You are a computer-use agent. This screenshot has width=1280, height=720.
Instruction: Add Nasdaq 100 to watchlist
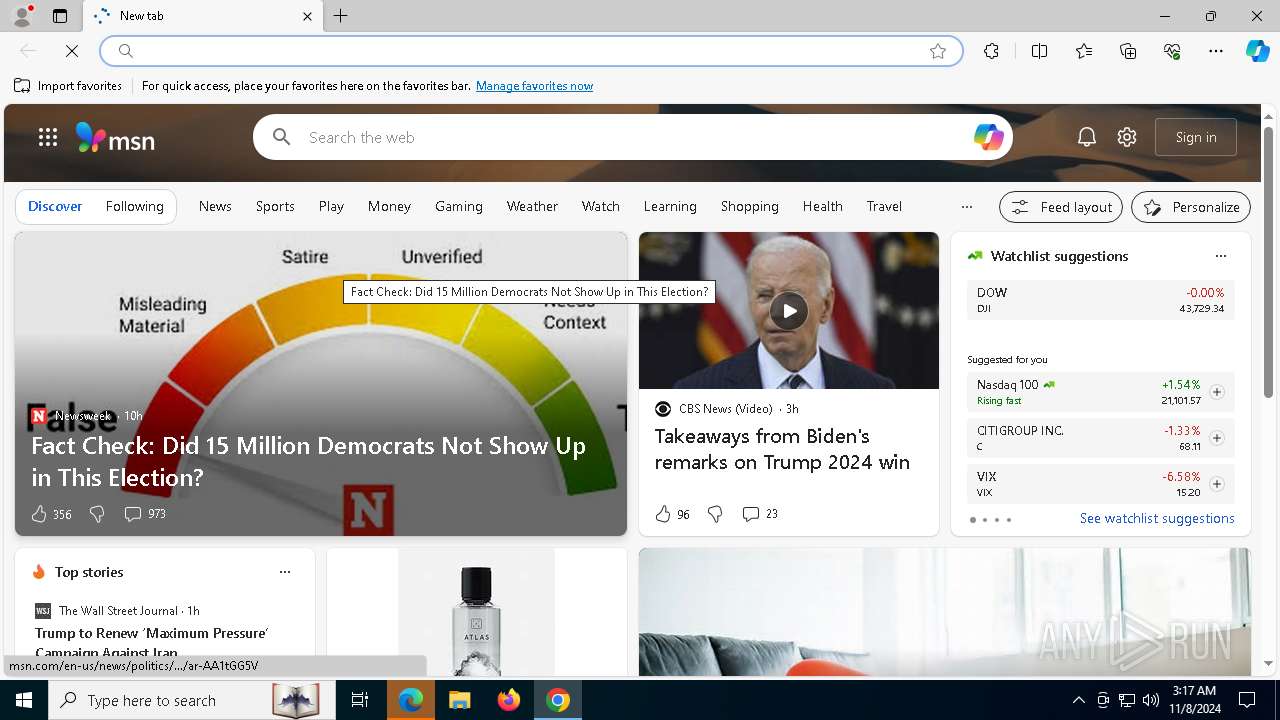pos(1216,392)
